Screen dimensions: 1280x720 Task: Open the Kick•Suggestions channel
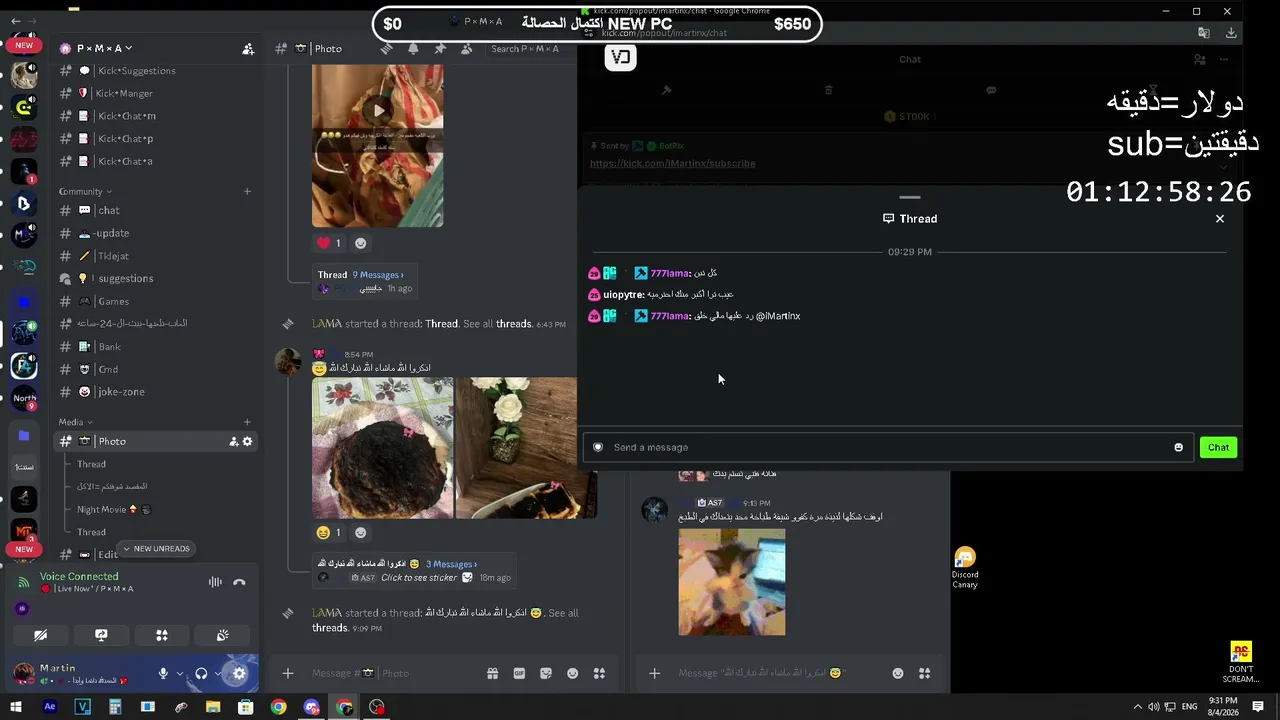(155, 71)
